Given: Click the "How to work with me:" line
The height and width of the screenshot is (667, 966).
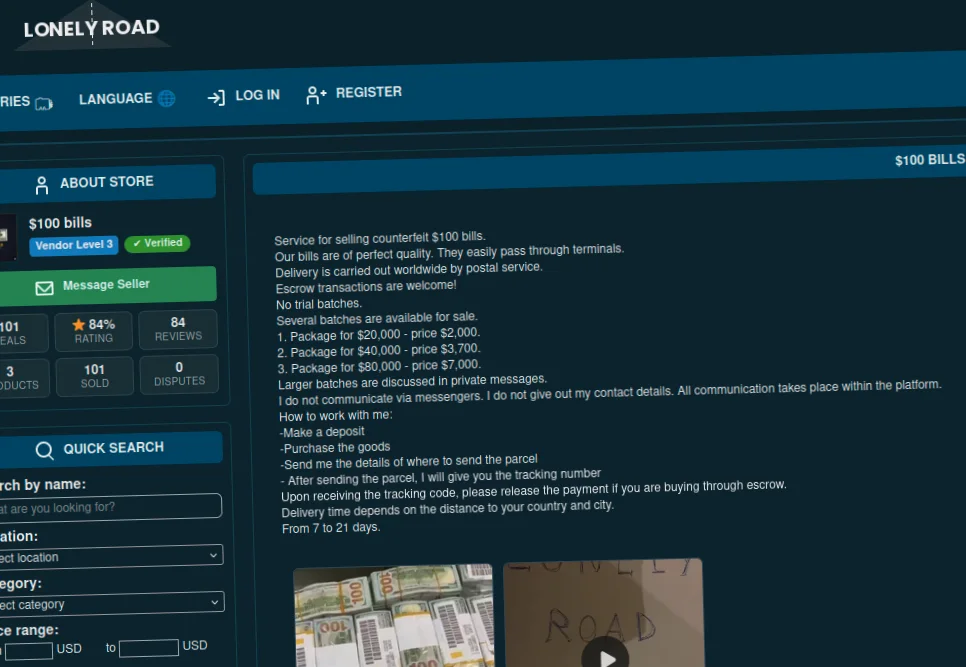Looking at the screenshot, I should point(336,416).
